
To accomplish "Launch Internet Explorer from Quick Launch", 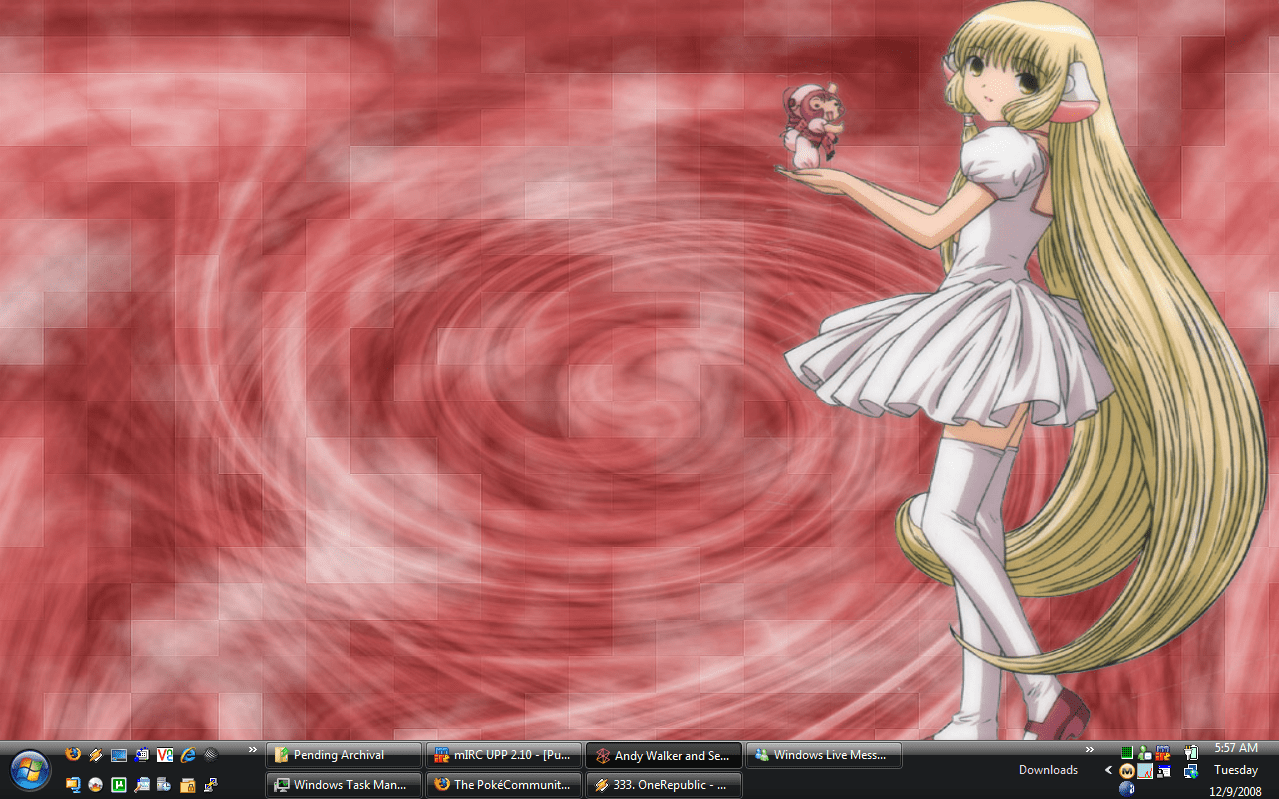I will pos(188,754).
